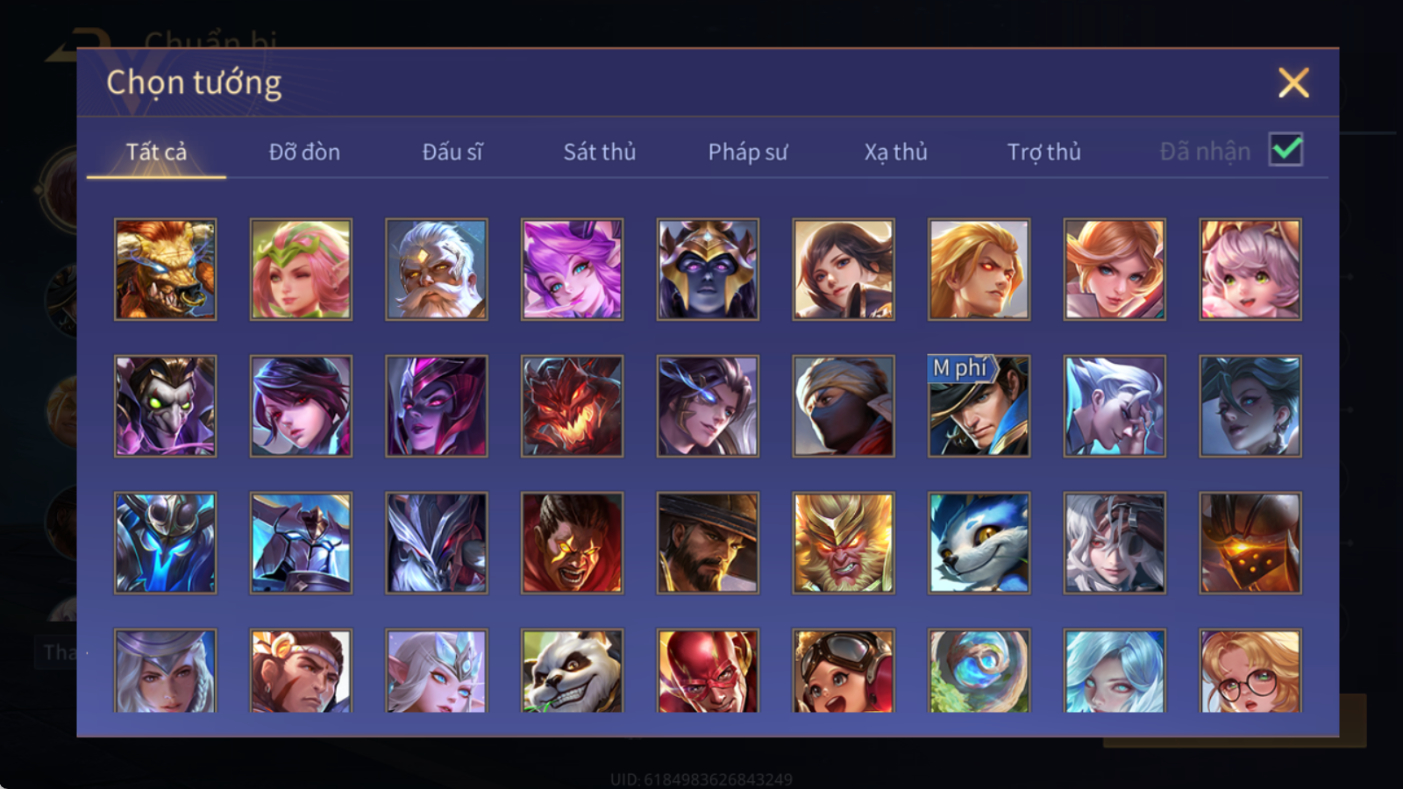This screenshot has height=789, width=1403.
Task: Select the masked ninja hero portrait
Action: click(x=843, y=406)
